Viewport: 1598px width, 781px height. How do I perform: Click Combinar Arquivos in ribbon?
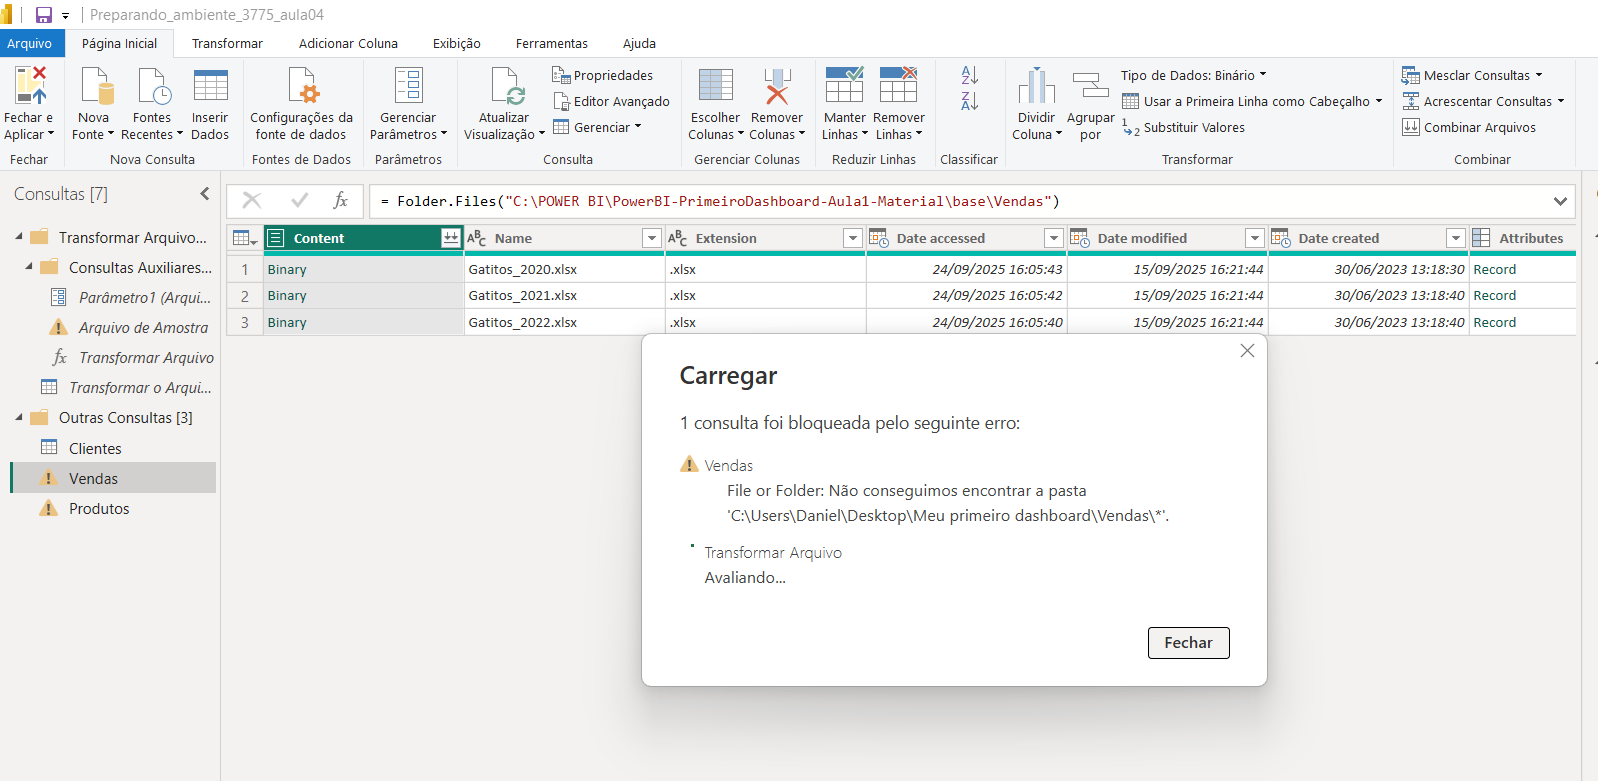[x=1469, y=127]
